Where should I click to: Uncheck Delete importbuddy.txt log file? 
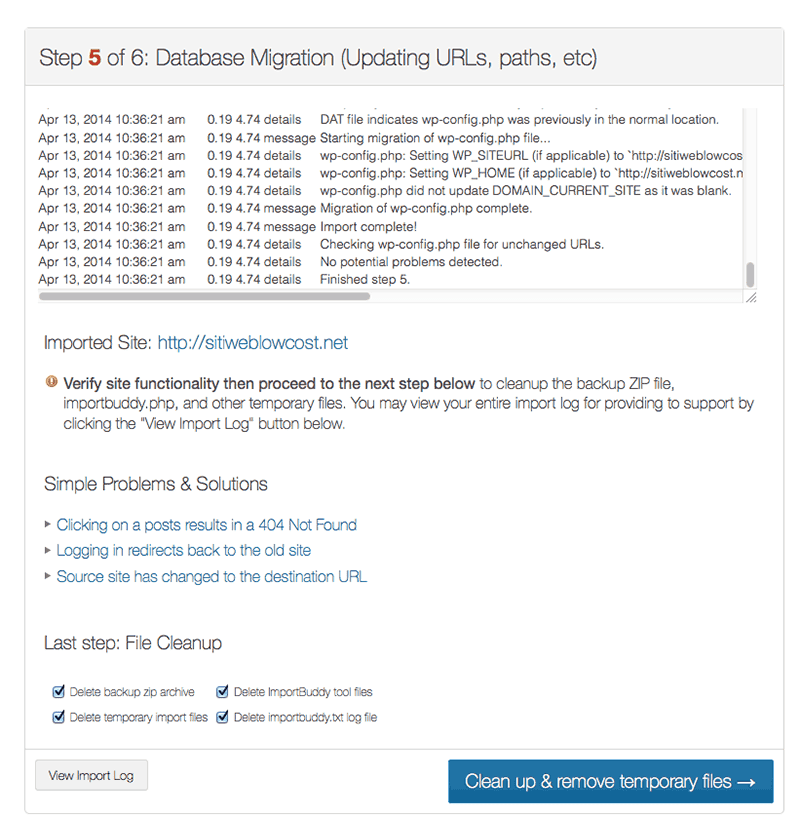click(x=222, y=717)
